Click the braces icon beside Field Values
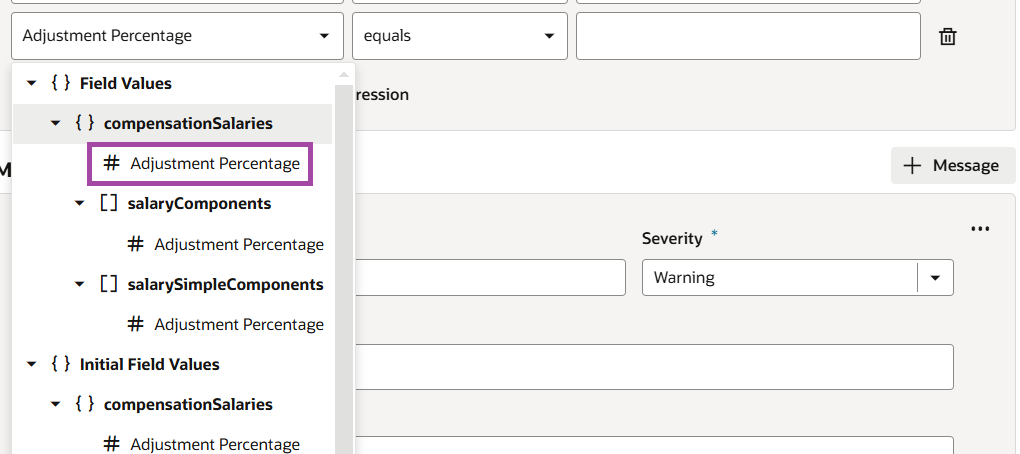This screenshot has height=454, width=1020. (60, 83)
